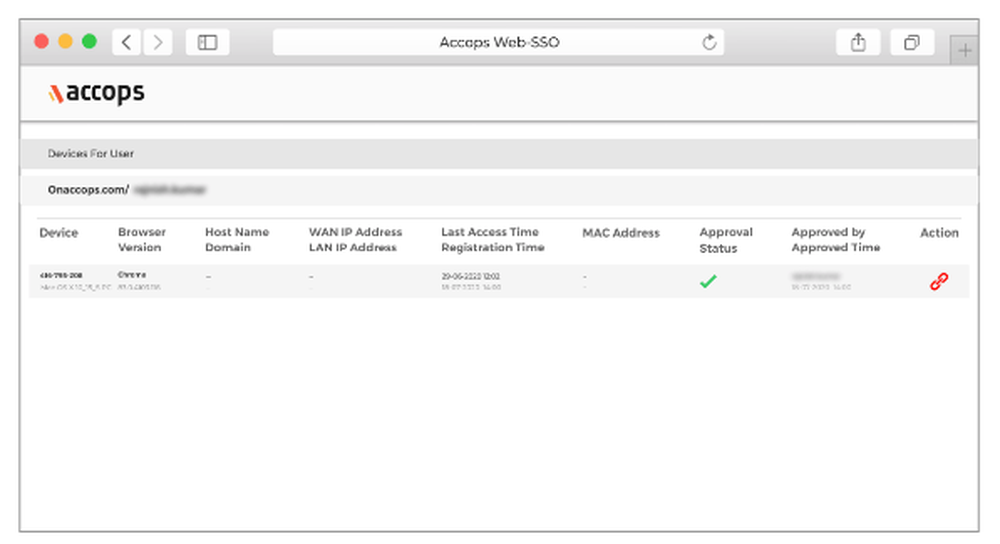Image resolution: width=1000 pixels, height=544 pixels.
Task: Click the Accops logo
Action: [x=96, y=93]
